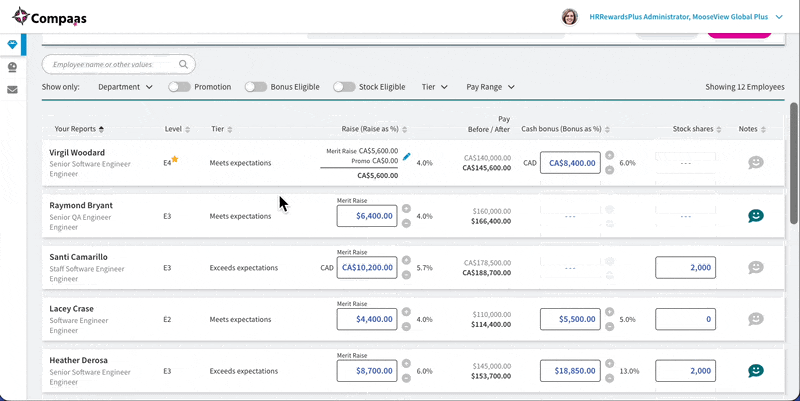Increase Raymond Bryant's merit raise with plus
This screenshot has width=800, height=401.
(406, 209)
